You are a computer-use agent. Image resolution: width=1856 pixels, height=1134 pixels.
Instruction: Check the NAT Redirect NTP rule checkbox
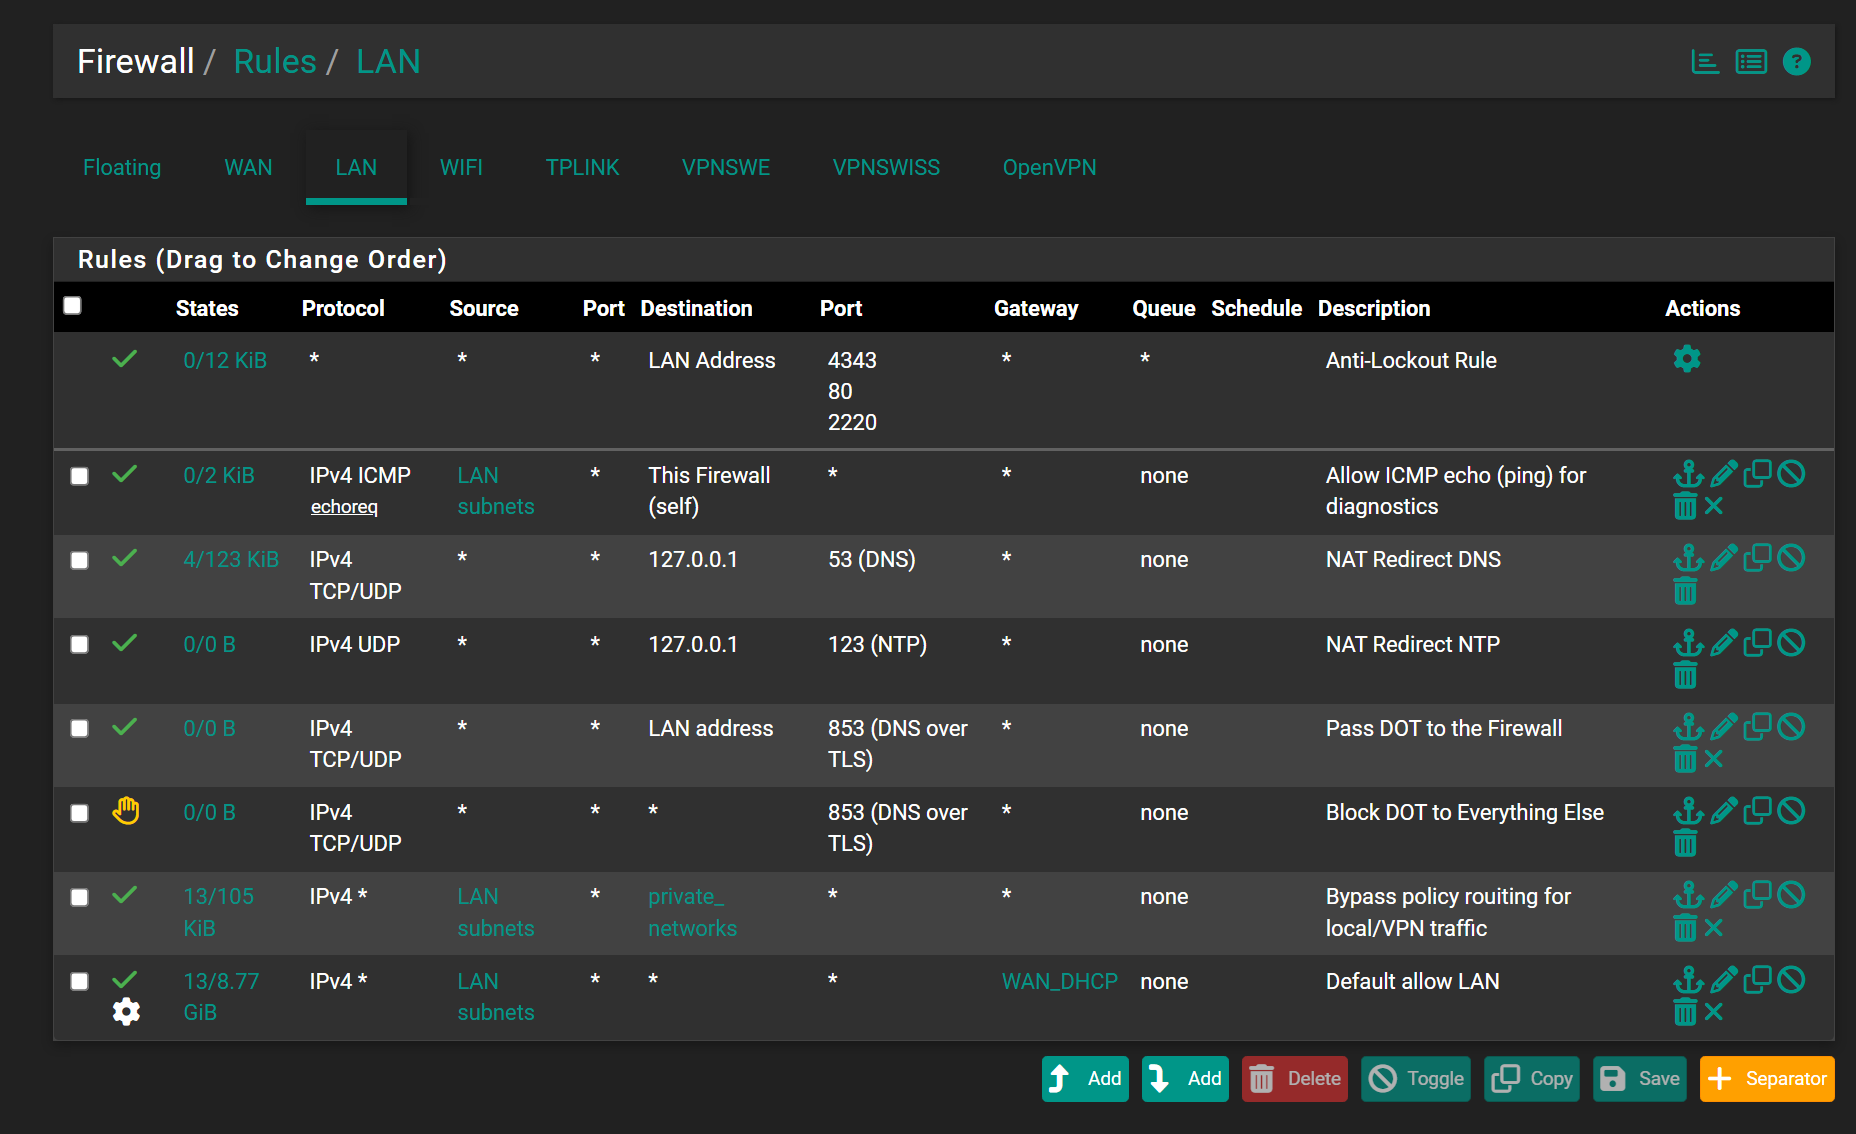coord(79,644)
